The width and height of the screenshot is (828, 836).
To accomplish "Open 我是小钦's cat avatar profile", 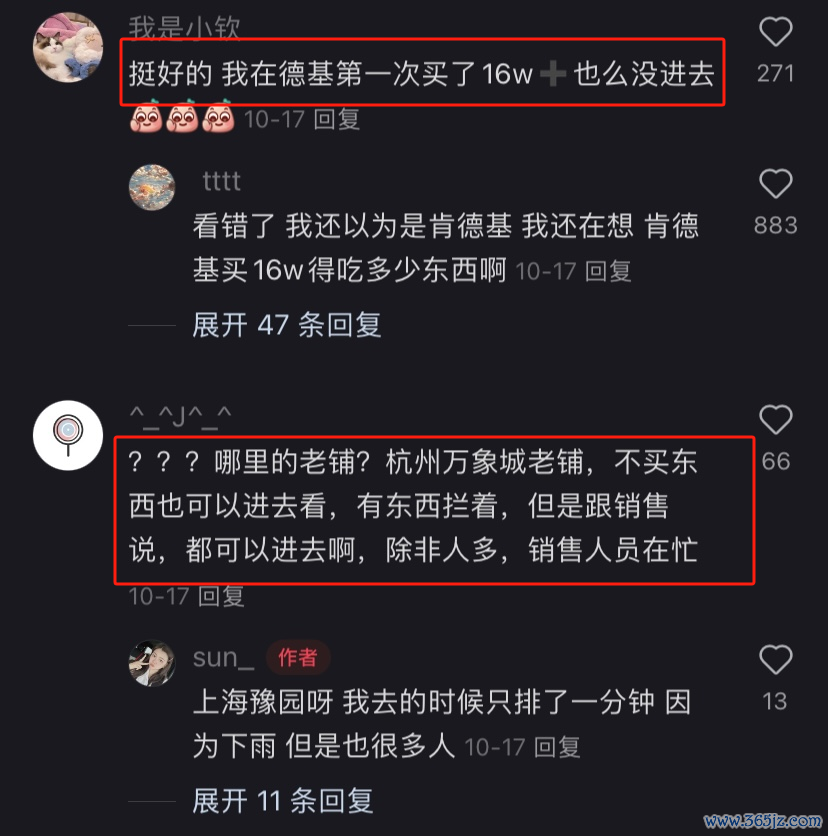I will (68, 47).
